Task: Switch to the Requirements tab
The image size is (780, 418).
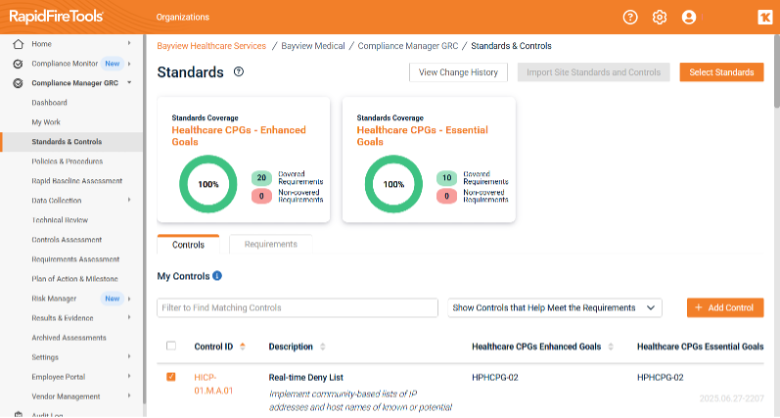Action: (271, 244)
